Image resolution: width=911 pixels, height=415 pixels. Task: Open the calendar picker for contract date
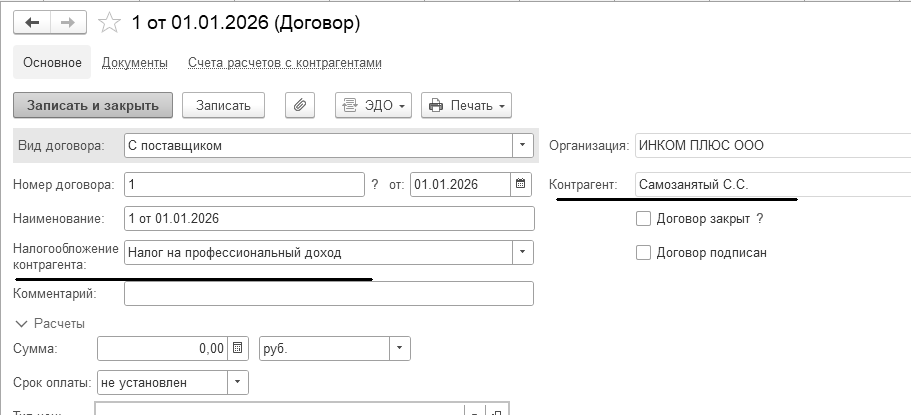[520, 184]
